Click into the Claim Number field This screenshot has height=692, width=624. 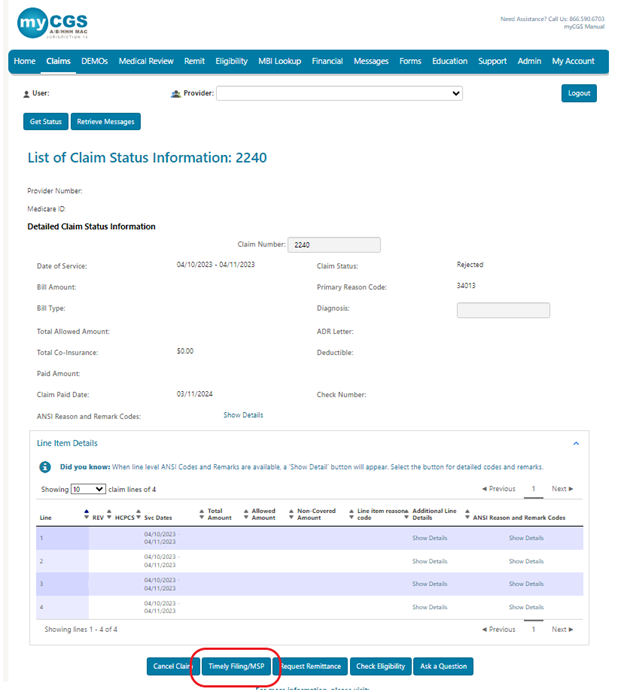click(334, 245)
